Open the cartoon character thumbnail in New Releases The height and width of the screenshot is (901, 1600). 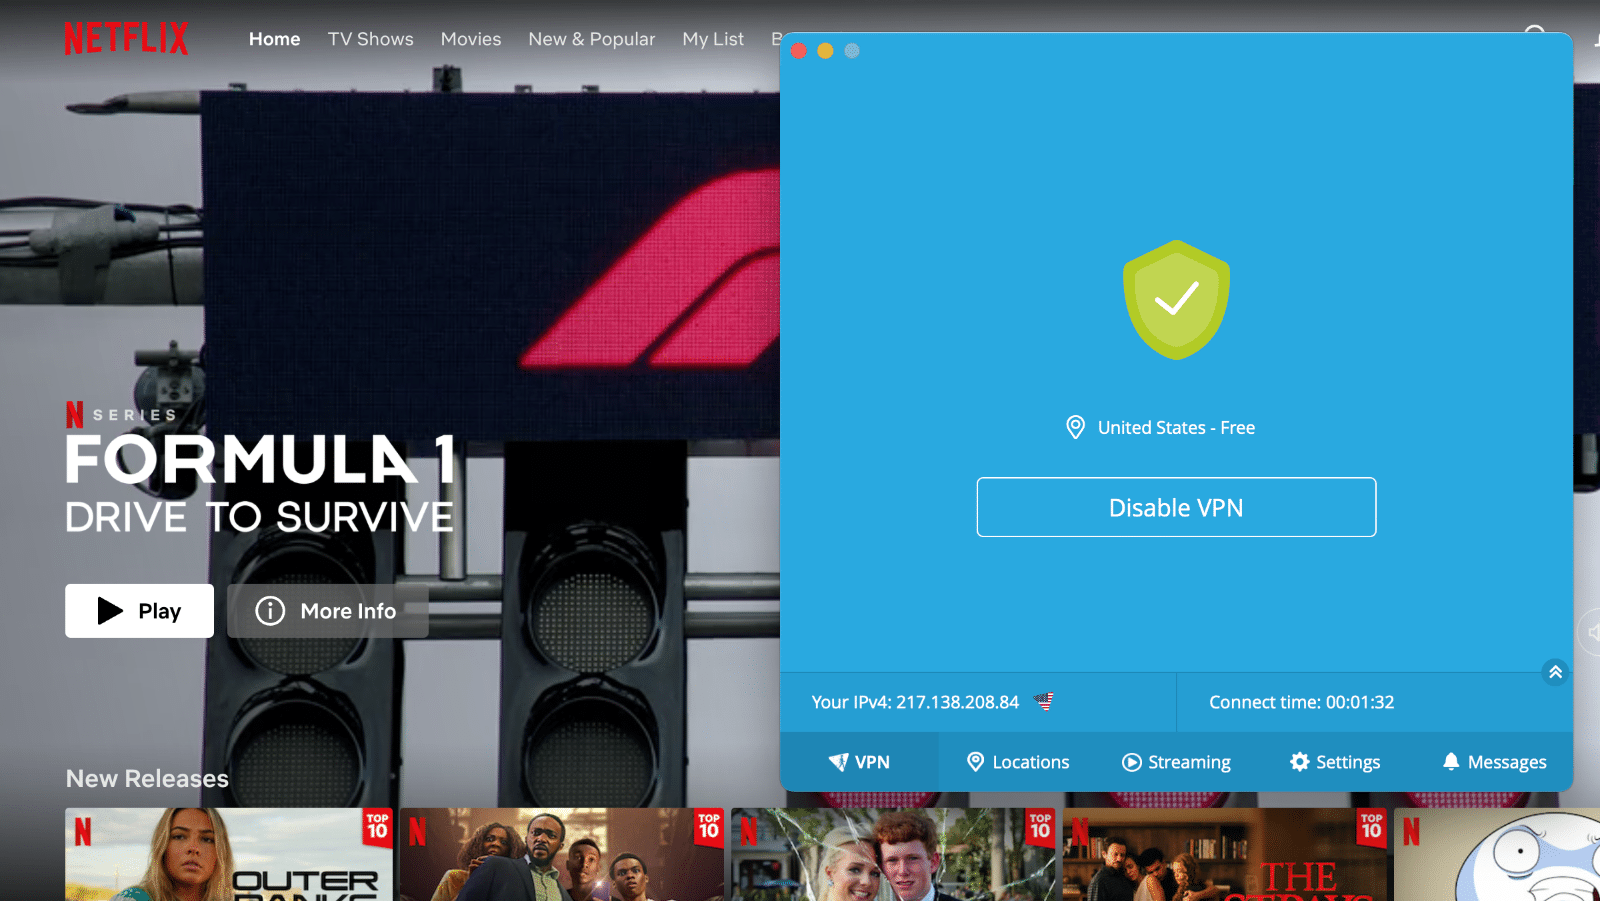[x=1497, y=855]
